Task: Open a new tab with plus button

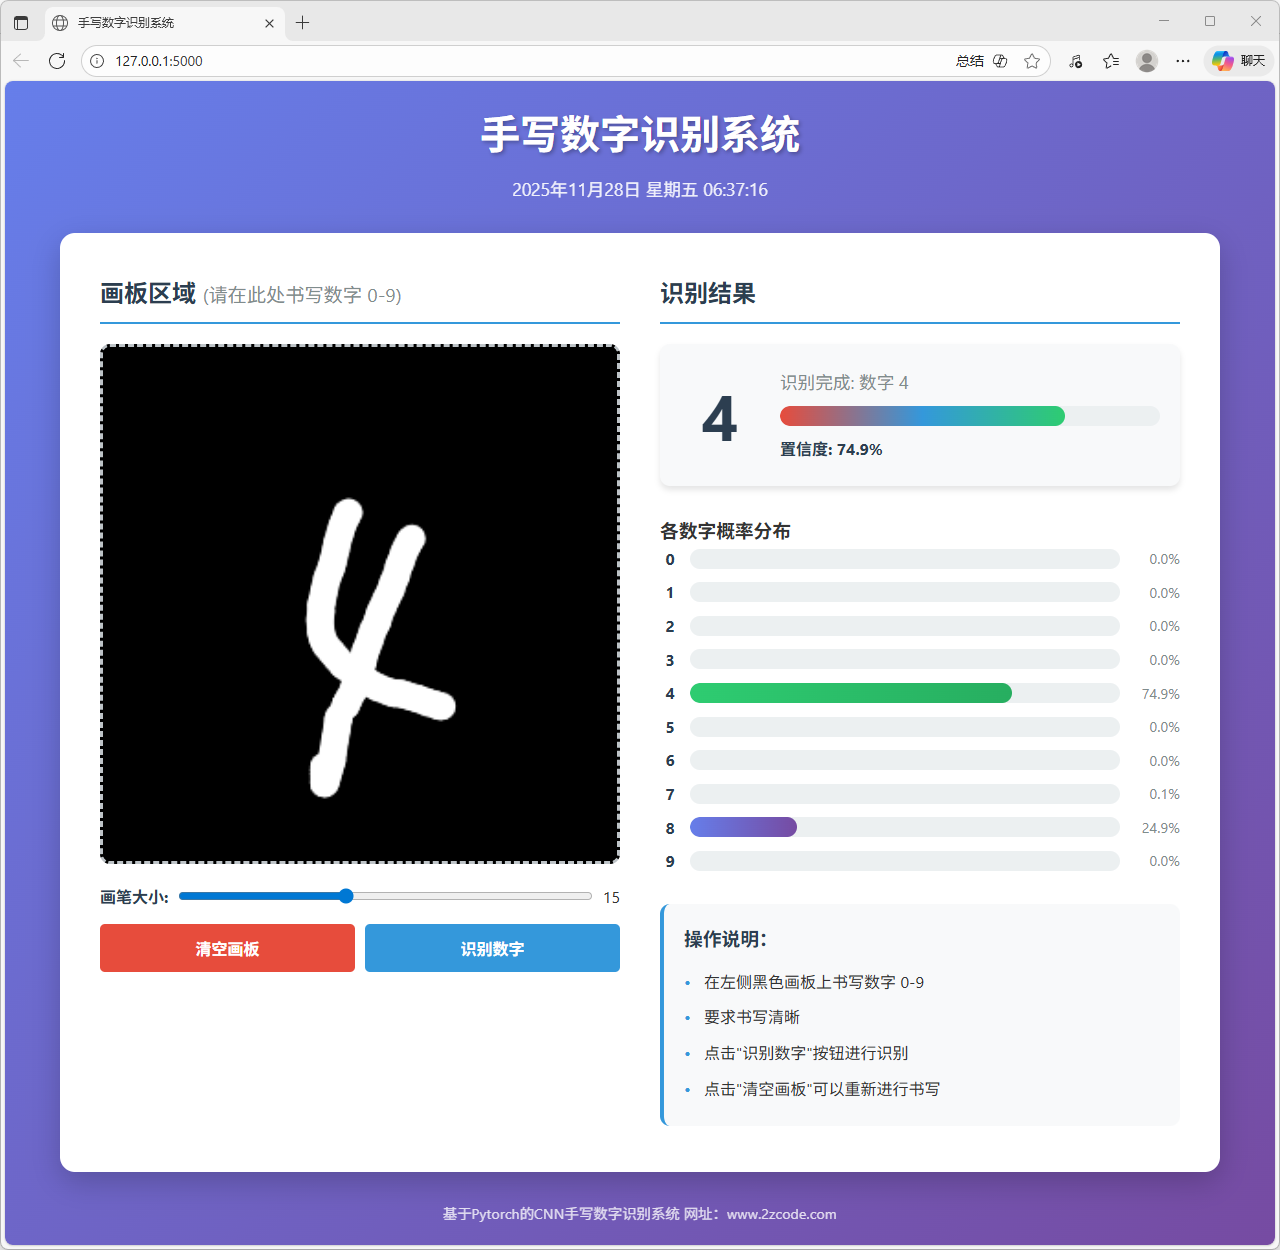Action: tap(303, 22)
